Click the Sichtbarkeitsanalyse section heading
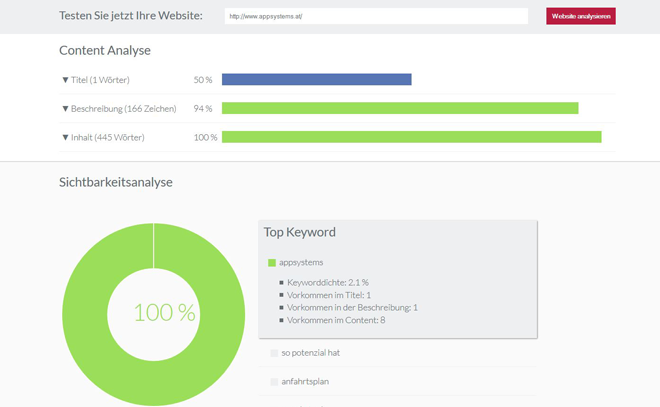The image size is (660, 407). [116, 182]
